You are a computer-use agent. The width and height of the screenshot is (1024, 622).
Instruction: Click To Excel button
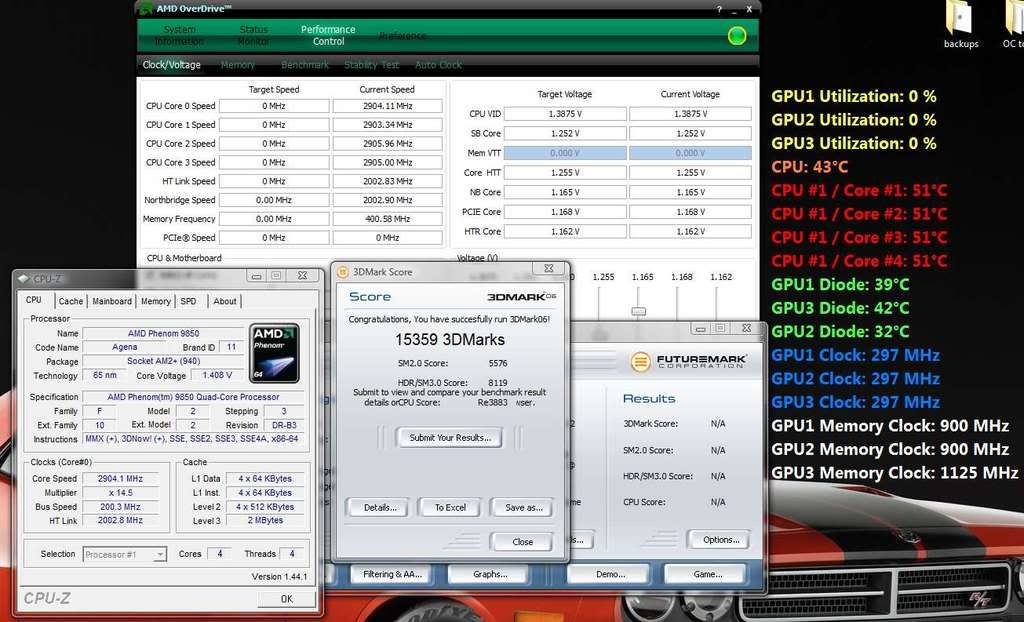click(450, 508)
